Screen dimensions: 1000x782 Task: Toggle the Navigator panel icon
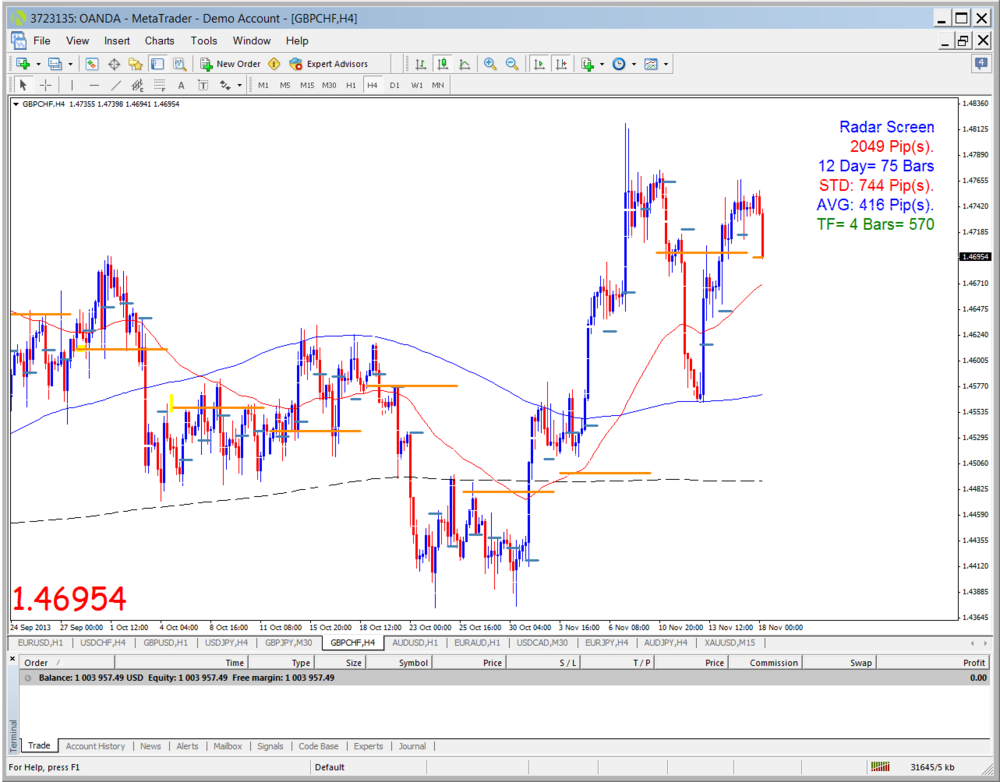click(x=135, y=64)
